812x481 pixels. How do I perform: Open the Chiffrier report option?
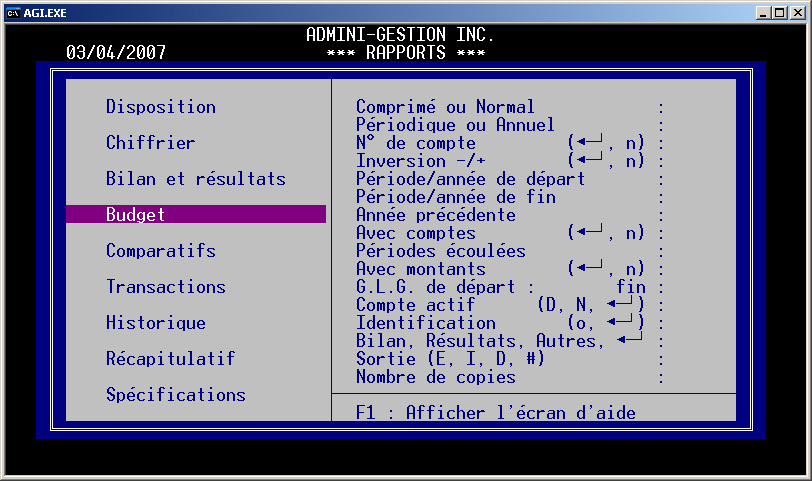pos(151,143)
